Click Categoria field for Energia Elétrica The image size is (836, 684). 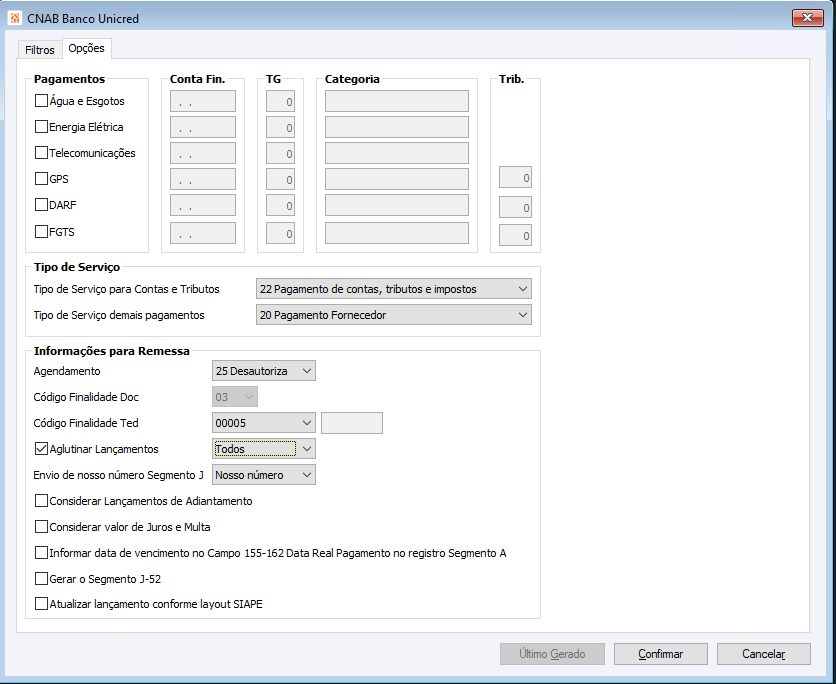[x=397, y=127]
